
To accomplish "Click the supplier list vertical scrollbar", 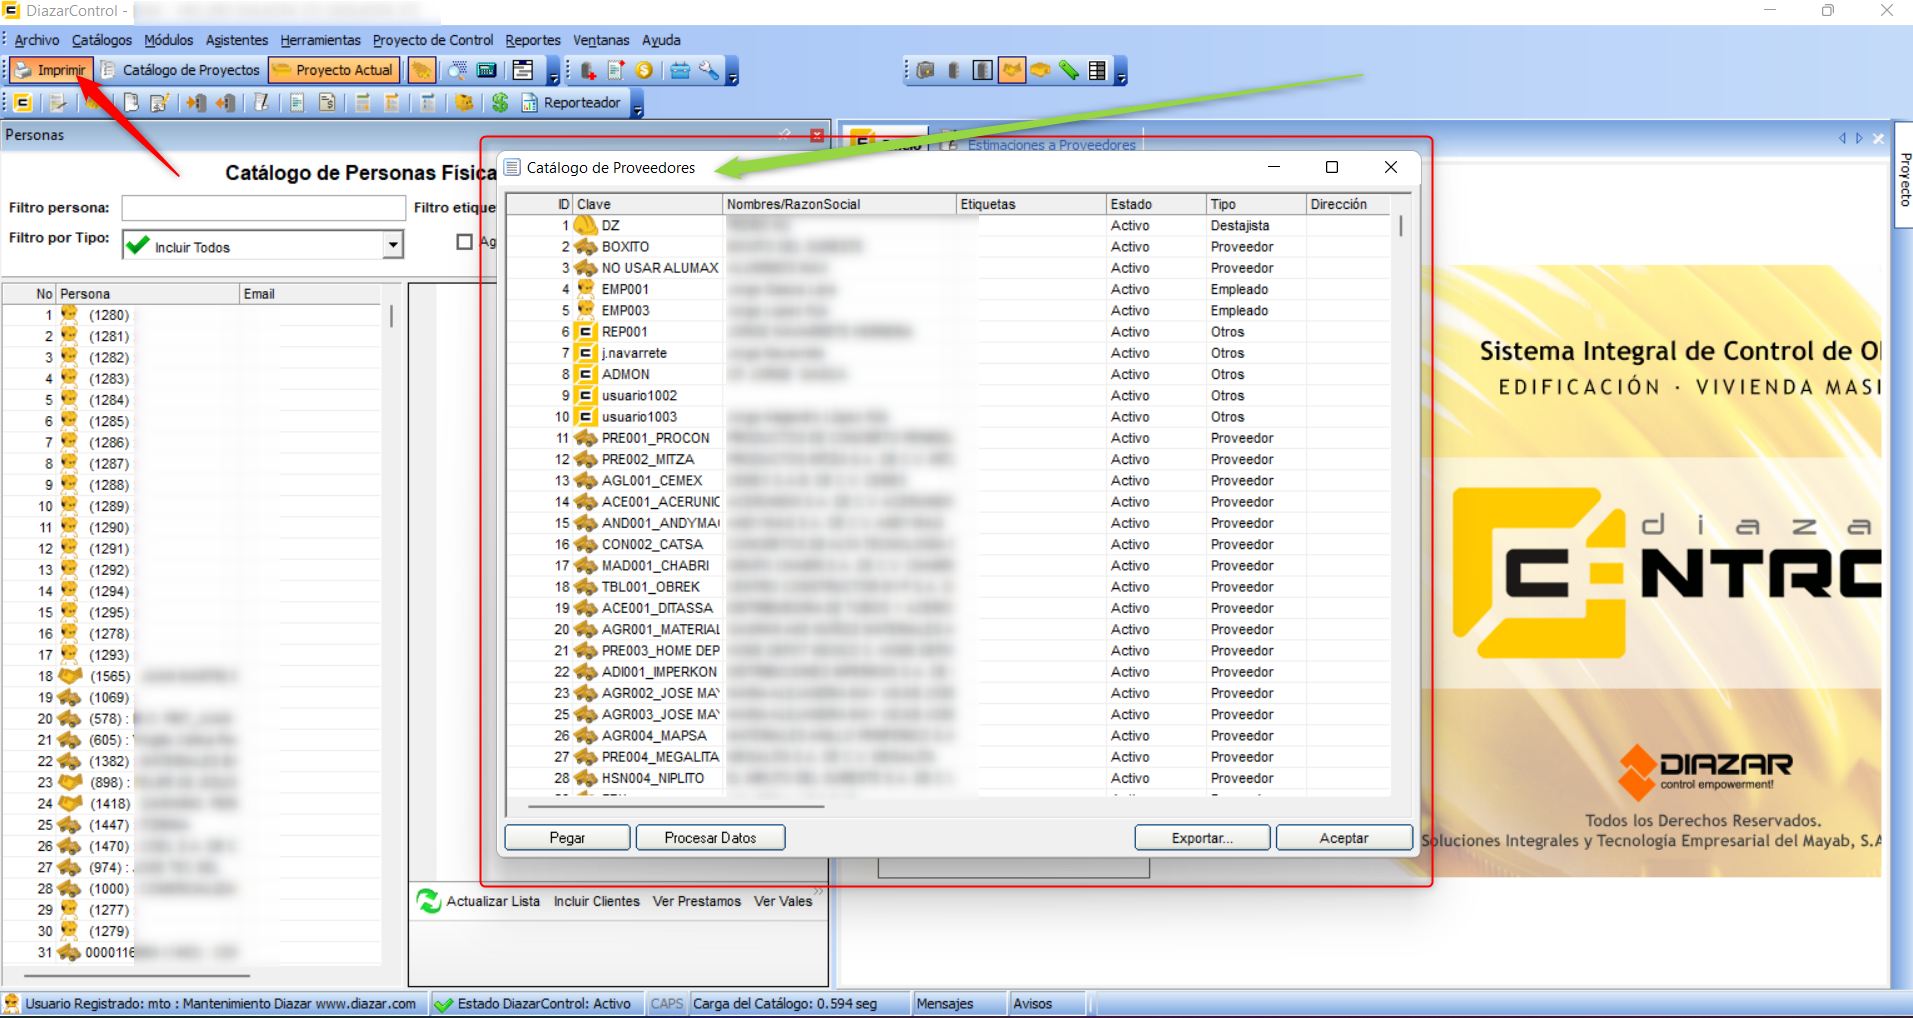I will tap(1400, 227).
